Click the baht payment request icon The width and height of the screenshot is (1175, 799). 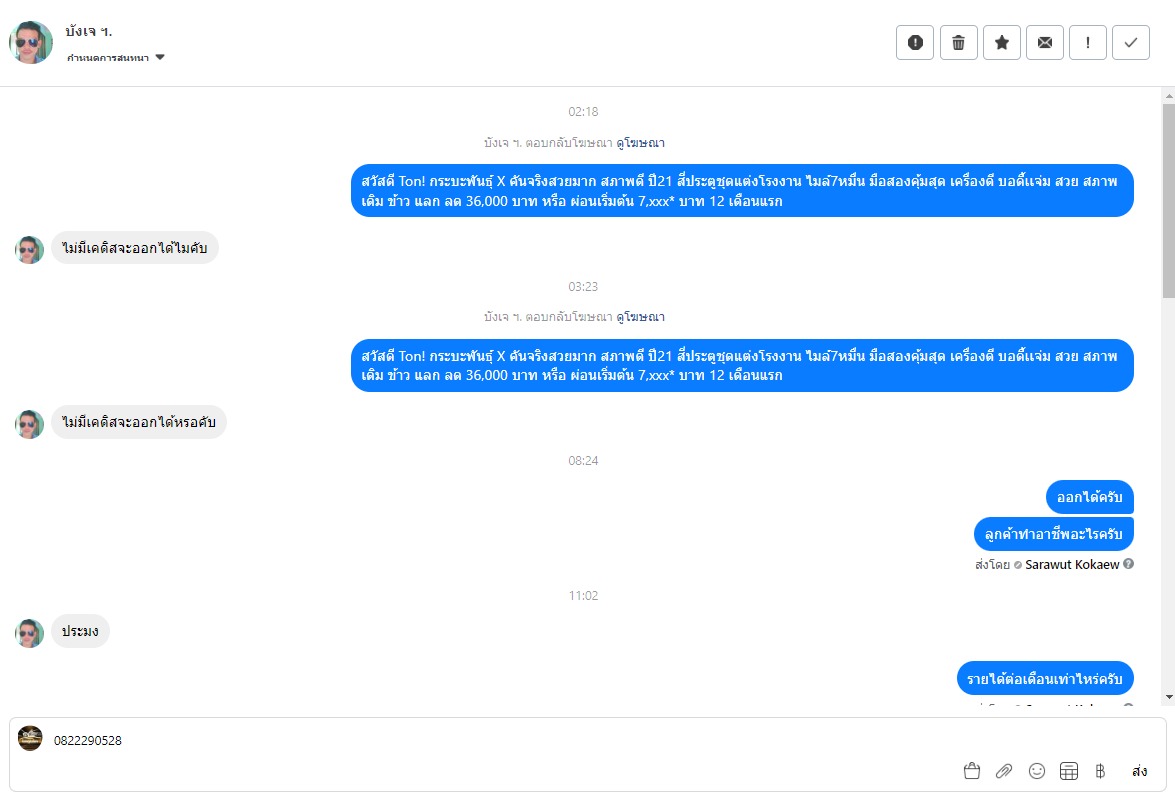tap(1100, 771)
